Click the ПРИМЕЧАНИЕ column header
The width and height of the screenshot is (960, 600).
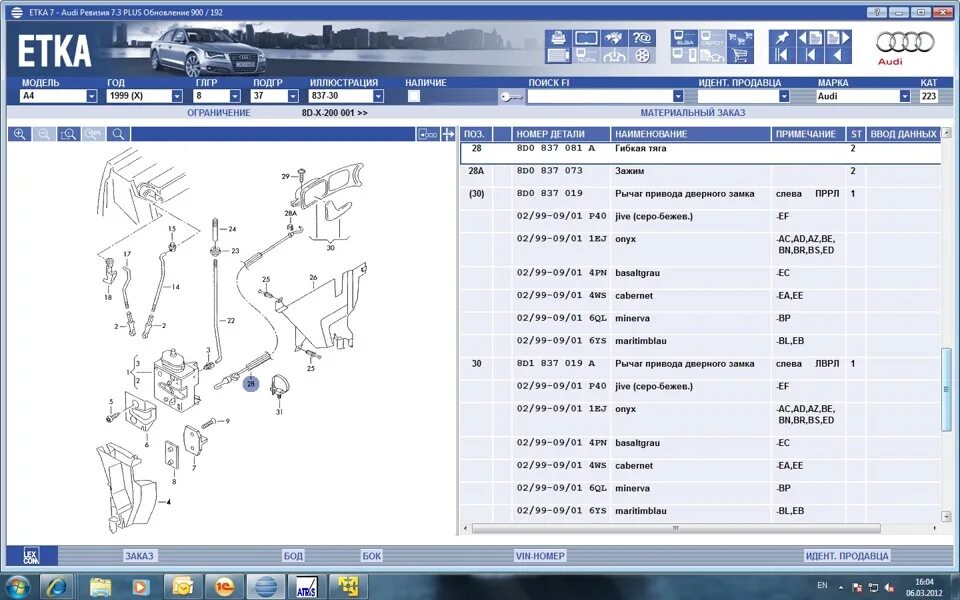coord(808,134)
